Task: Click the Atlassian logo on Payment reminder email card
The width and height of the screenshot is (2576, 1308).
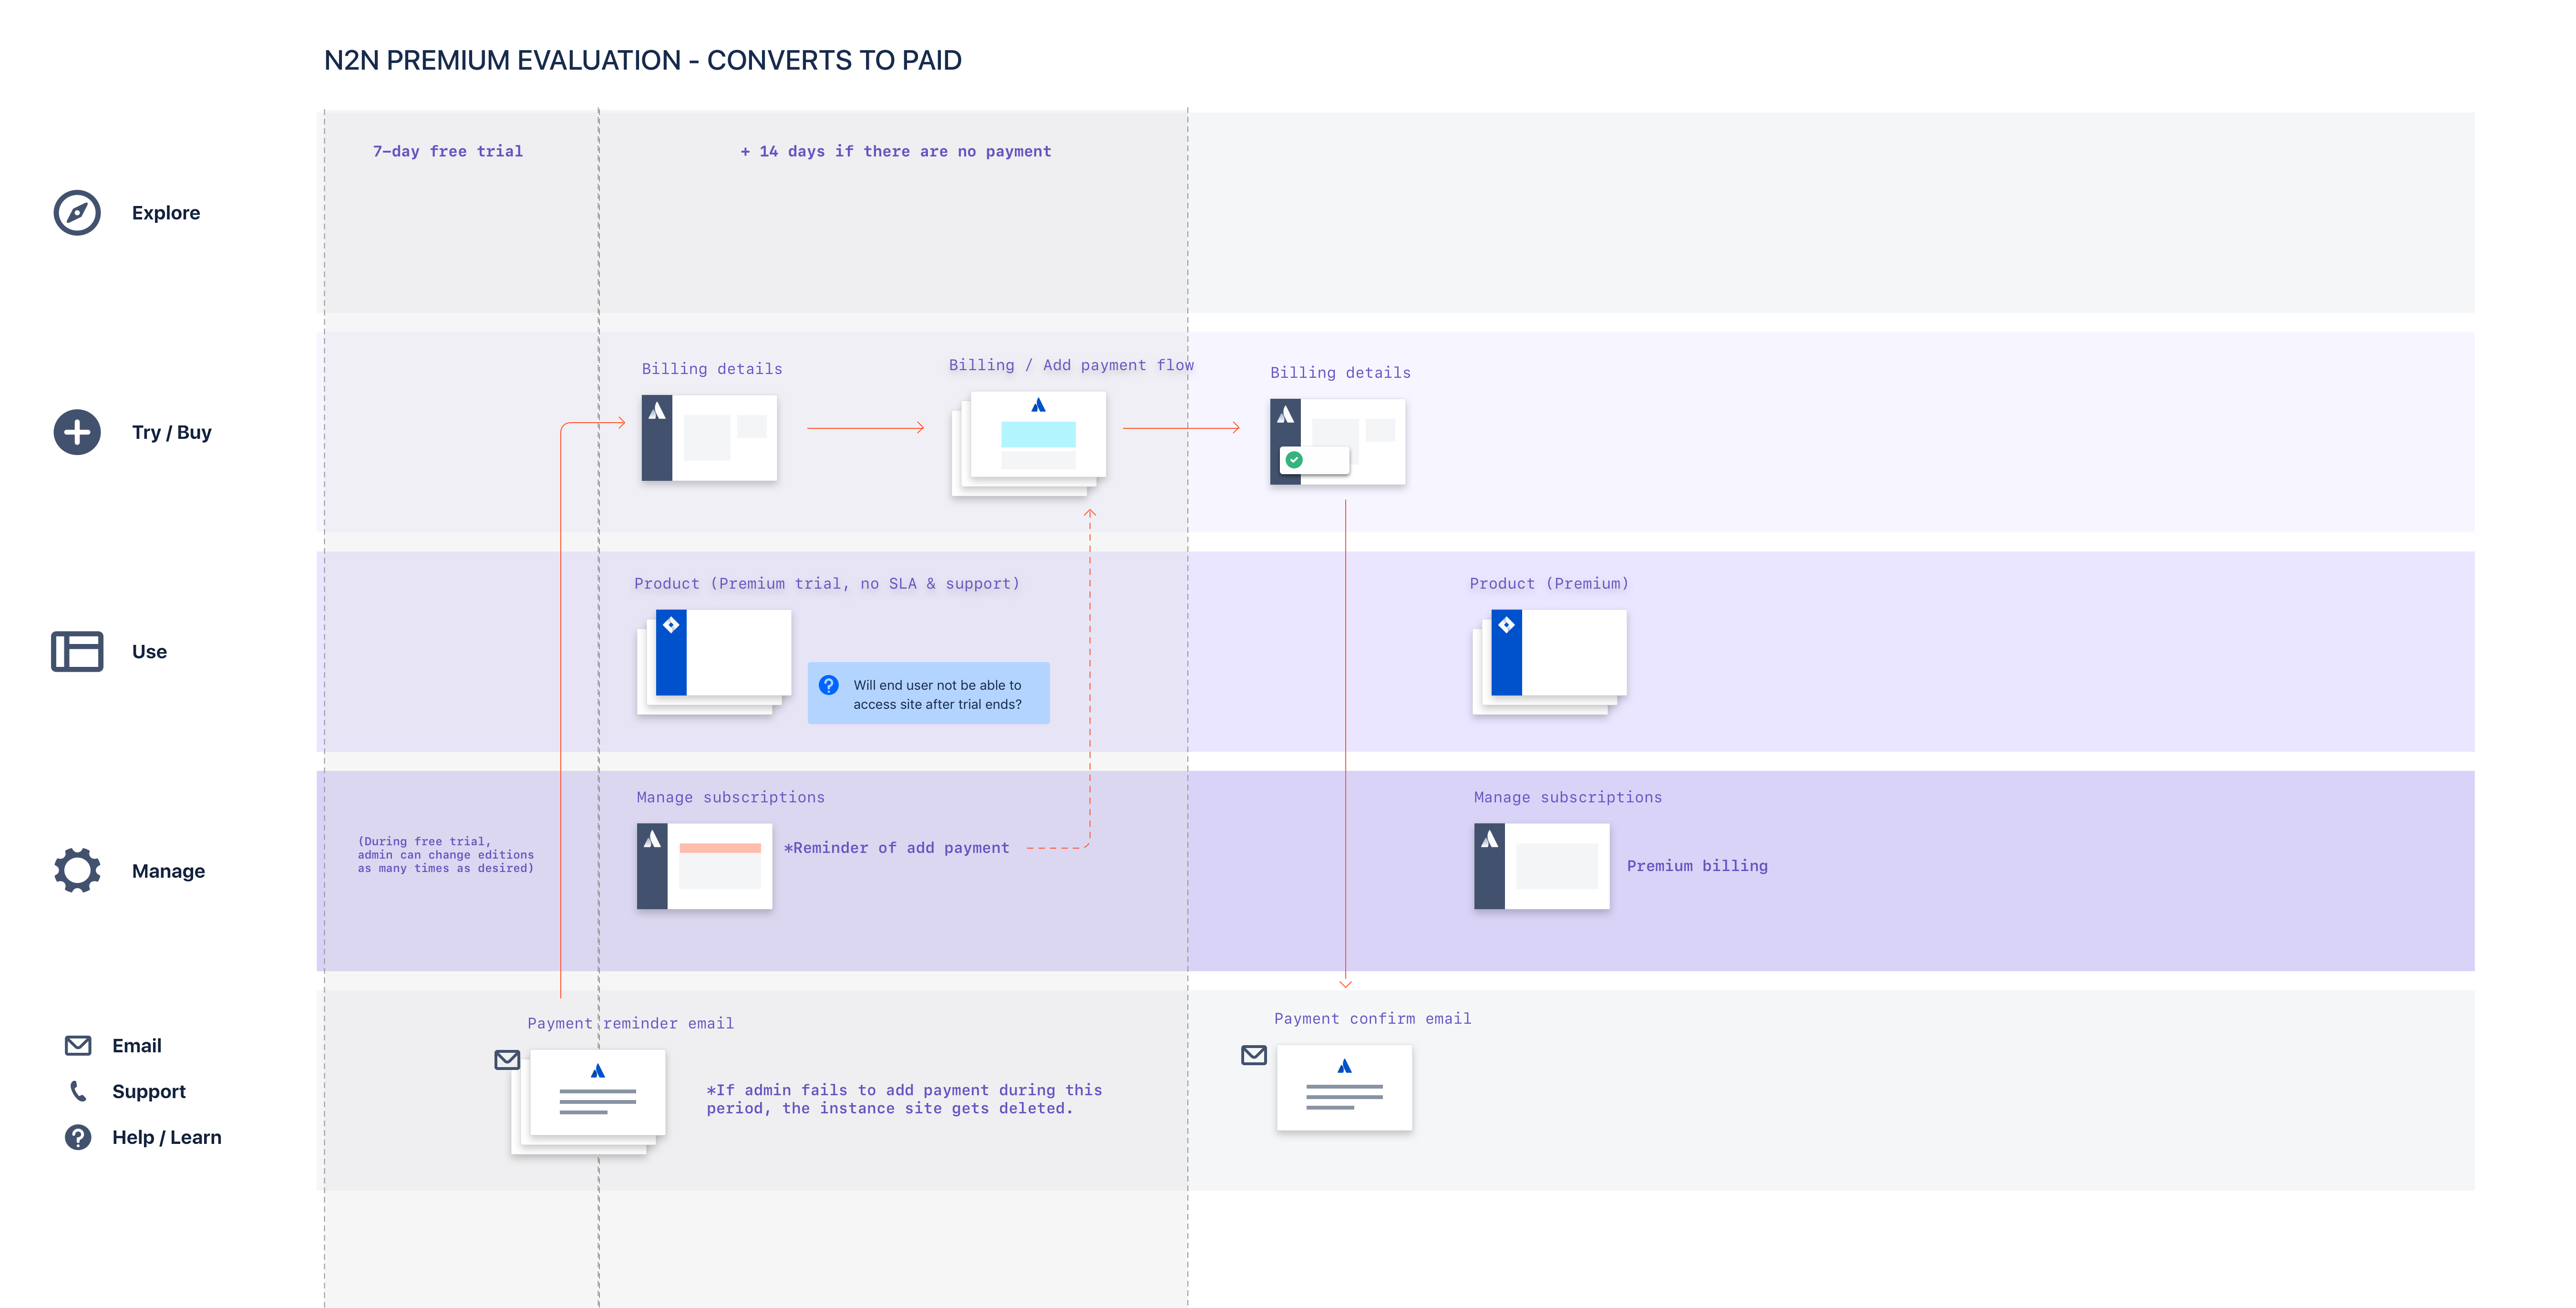Action: coord(598,1071)
